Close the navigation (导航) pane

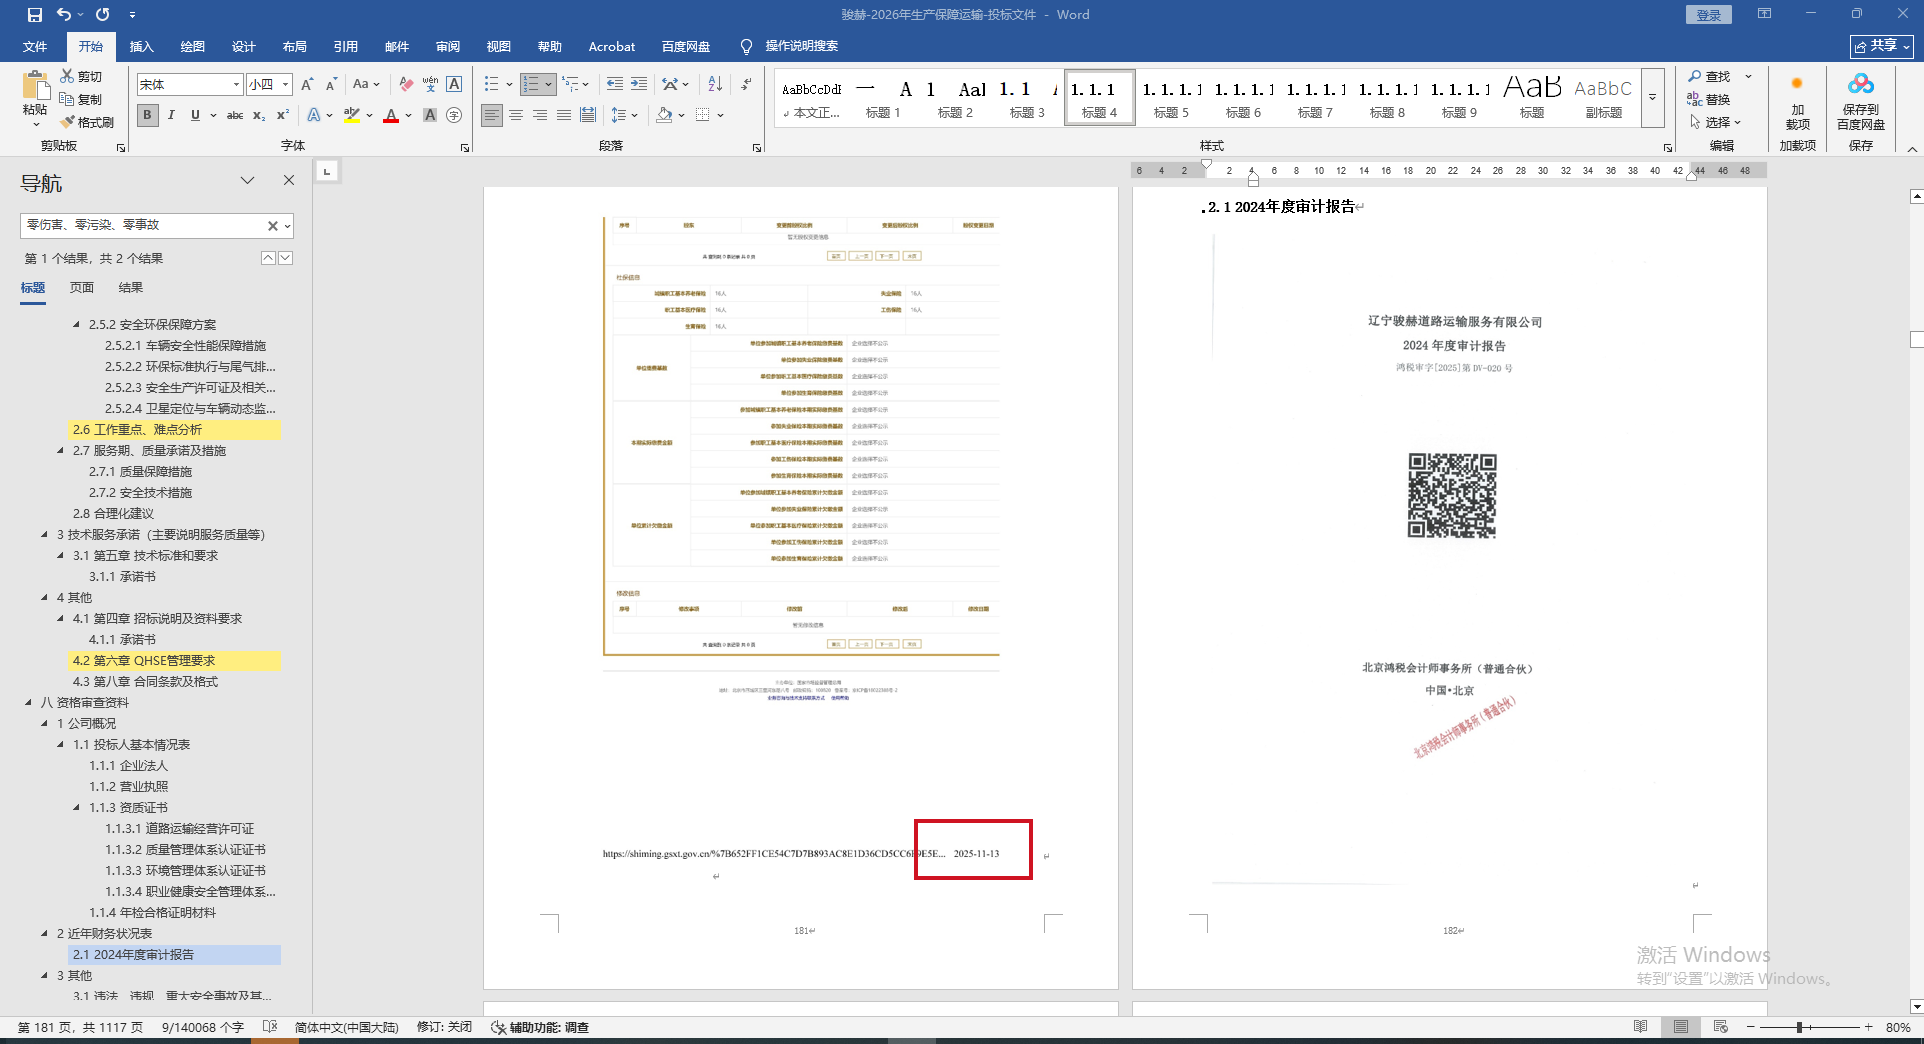[x=289, y=180]
